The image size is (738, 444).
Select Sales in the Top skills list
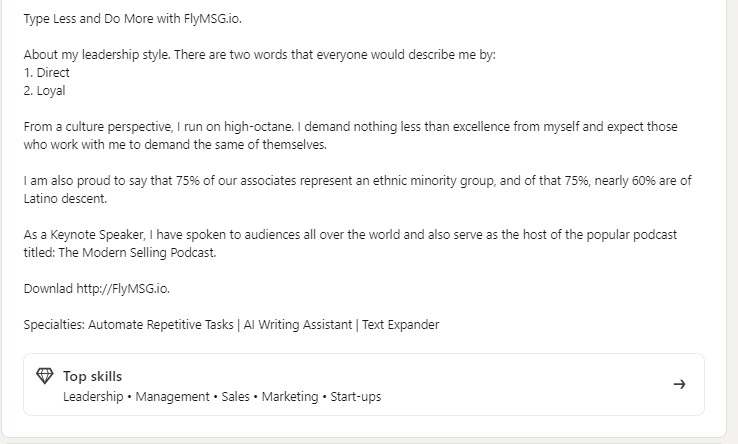[x=235, y=396]
